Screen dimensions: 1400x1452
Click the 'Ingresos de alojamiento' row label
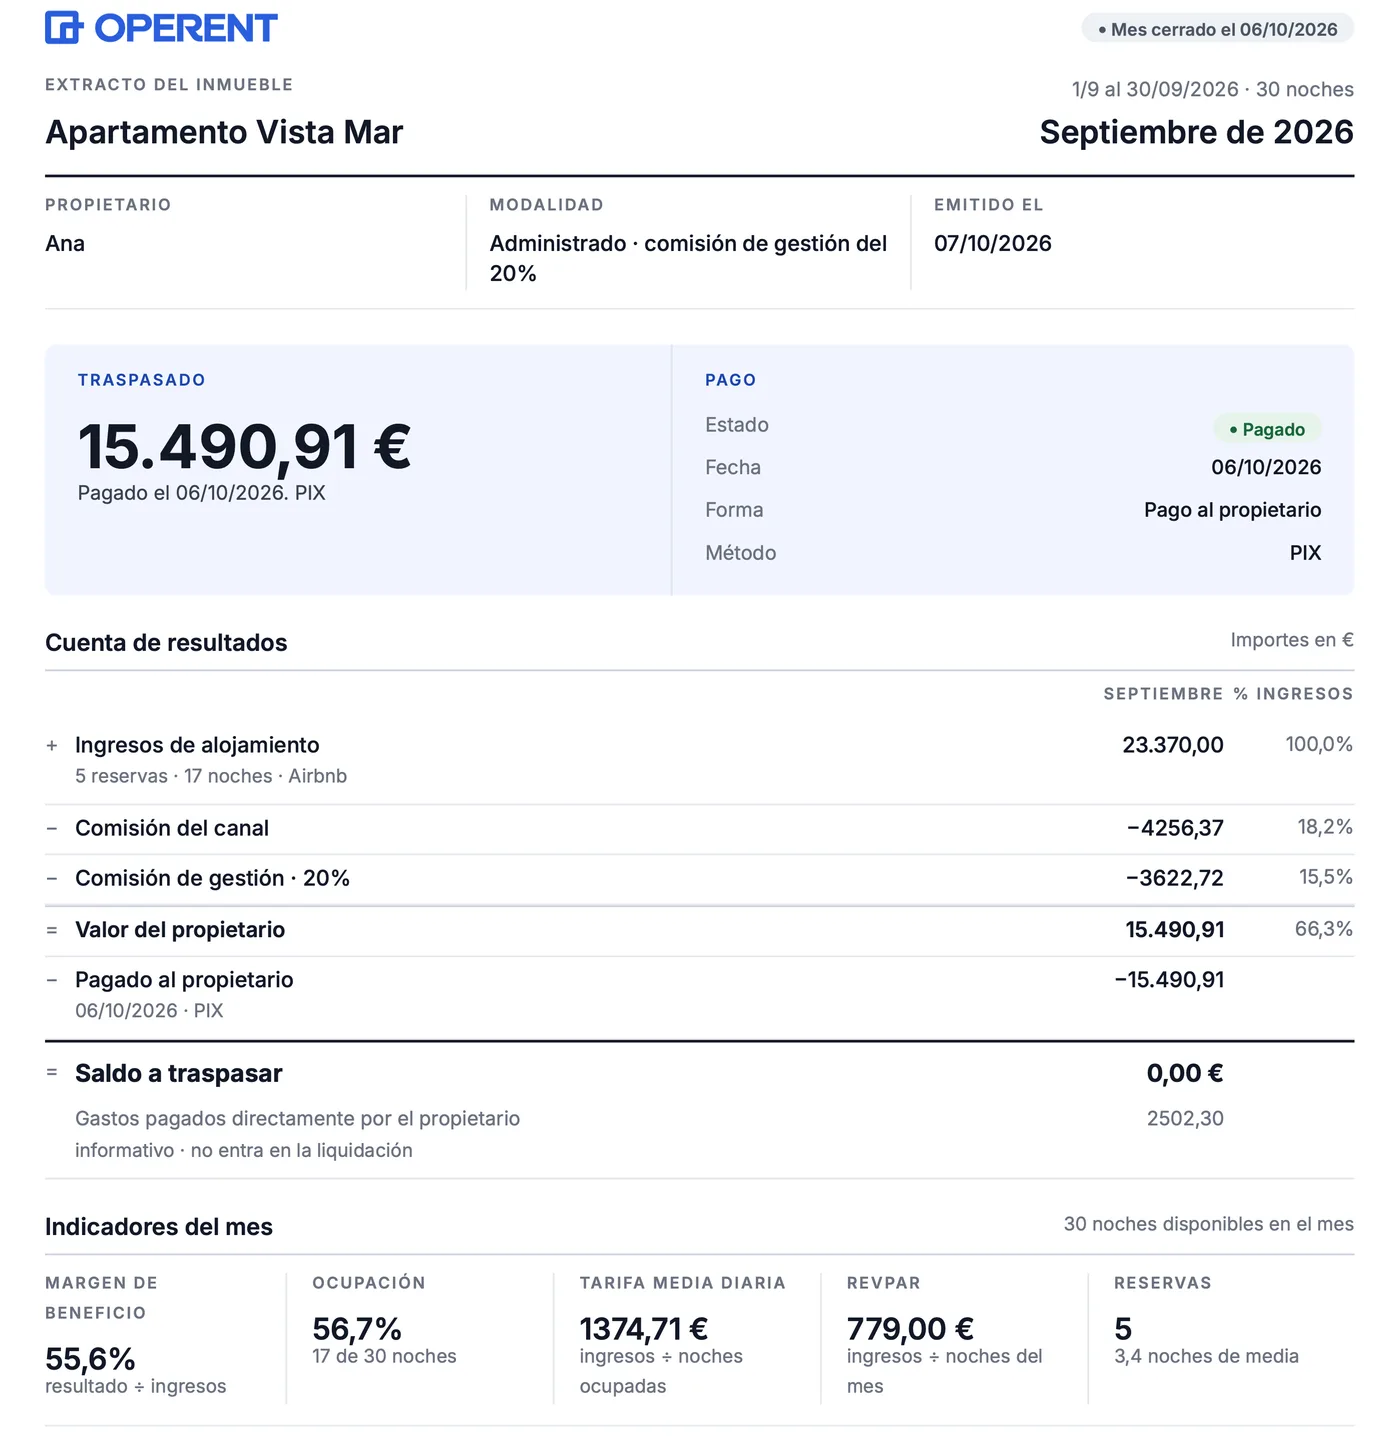[x=197, y=745]
